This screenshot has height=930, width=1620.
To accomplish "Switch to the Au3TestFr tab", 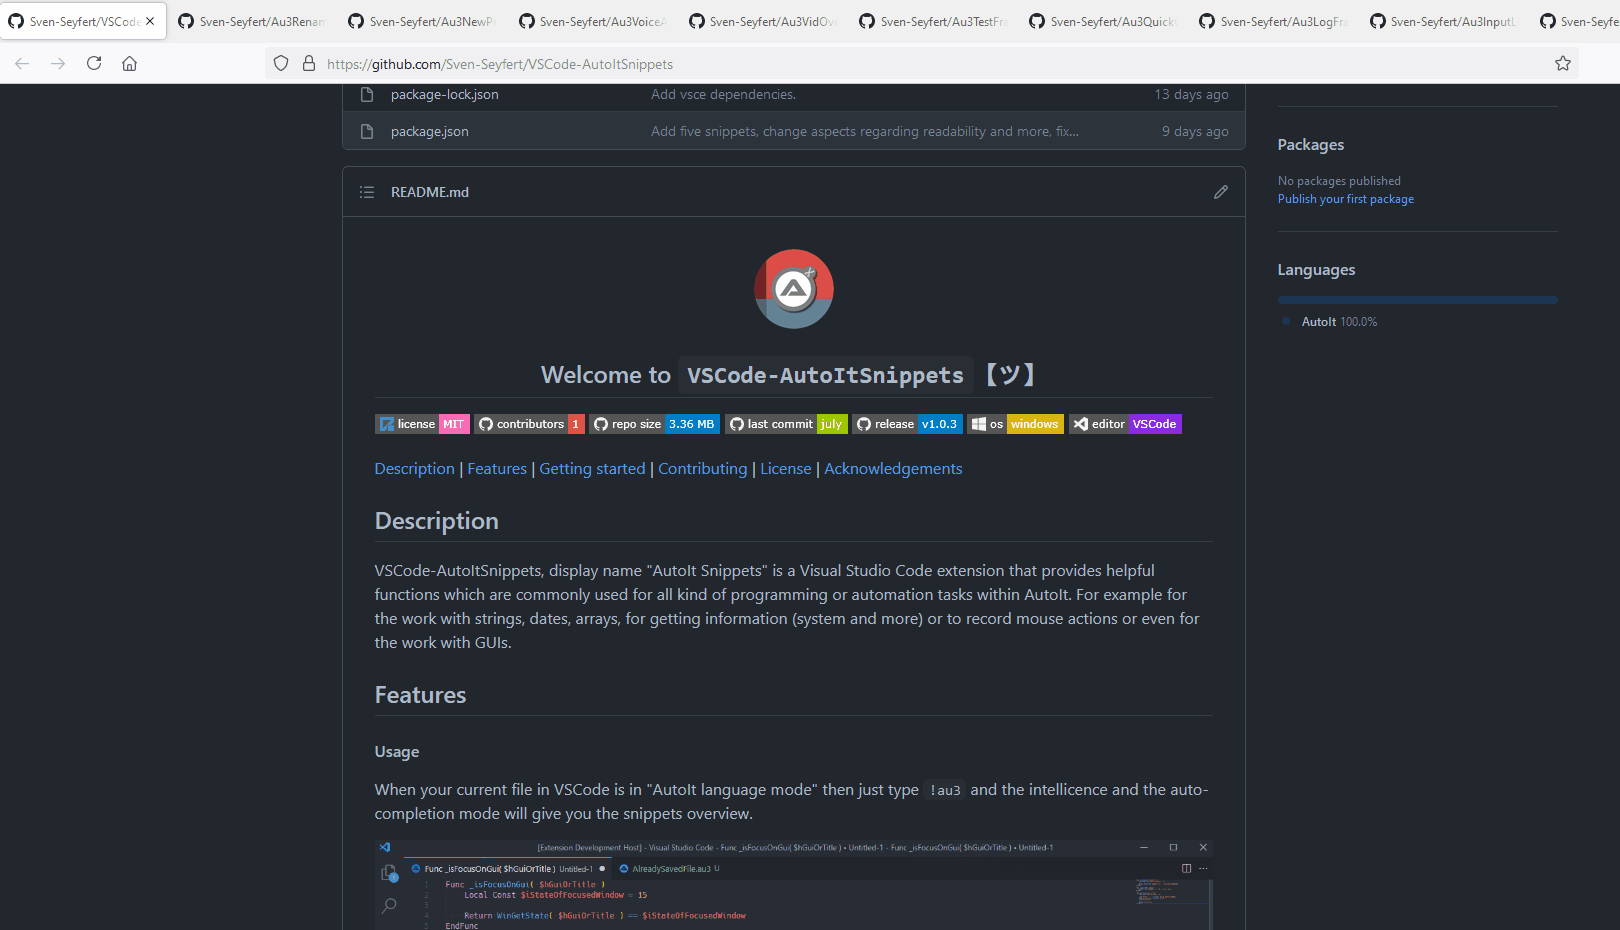I will click(932, 21).
